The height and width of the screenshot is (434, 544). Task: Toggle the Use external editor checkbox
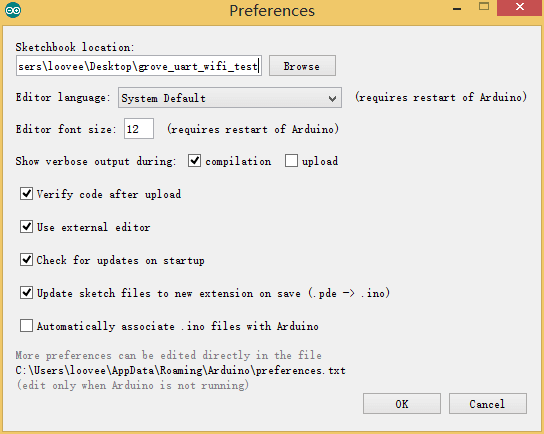(26, 227)
